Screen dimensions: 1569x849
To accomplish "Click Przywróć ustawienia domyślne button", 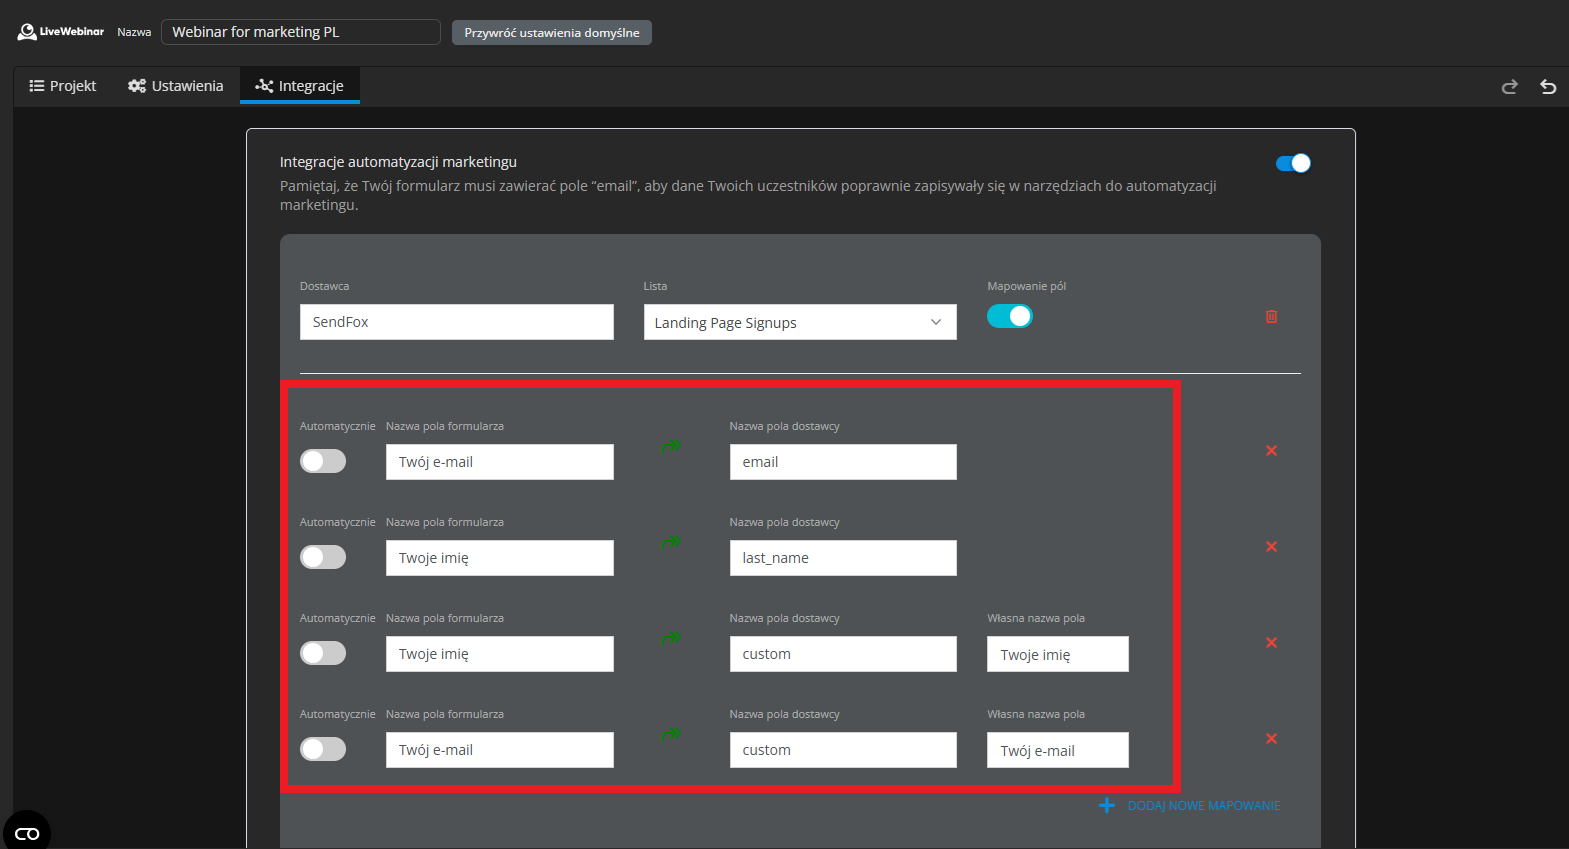I will pos(551,33).
